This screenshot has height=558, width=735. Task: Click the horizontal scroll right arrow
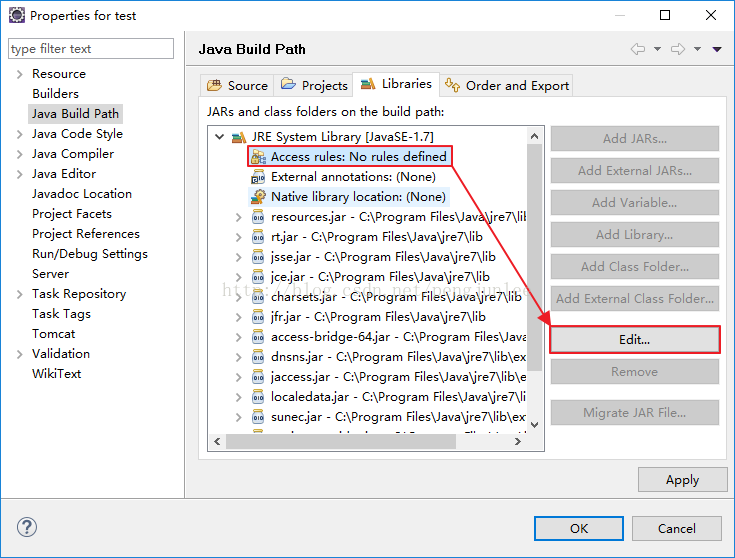pos(518,441)
